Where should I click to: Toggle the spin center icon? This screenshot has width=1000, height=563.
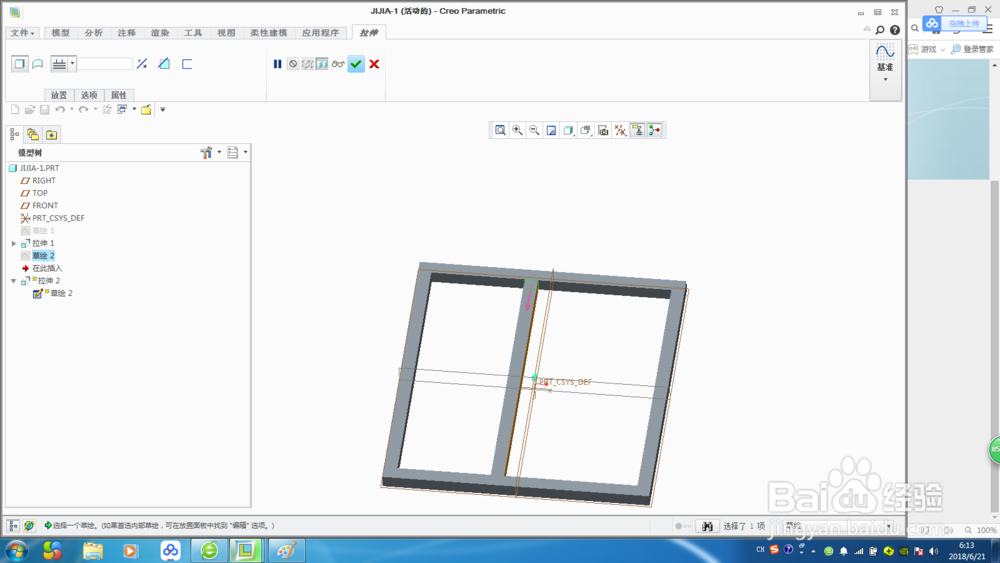[x=654, y=131]
